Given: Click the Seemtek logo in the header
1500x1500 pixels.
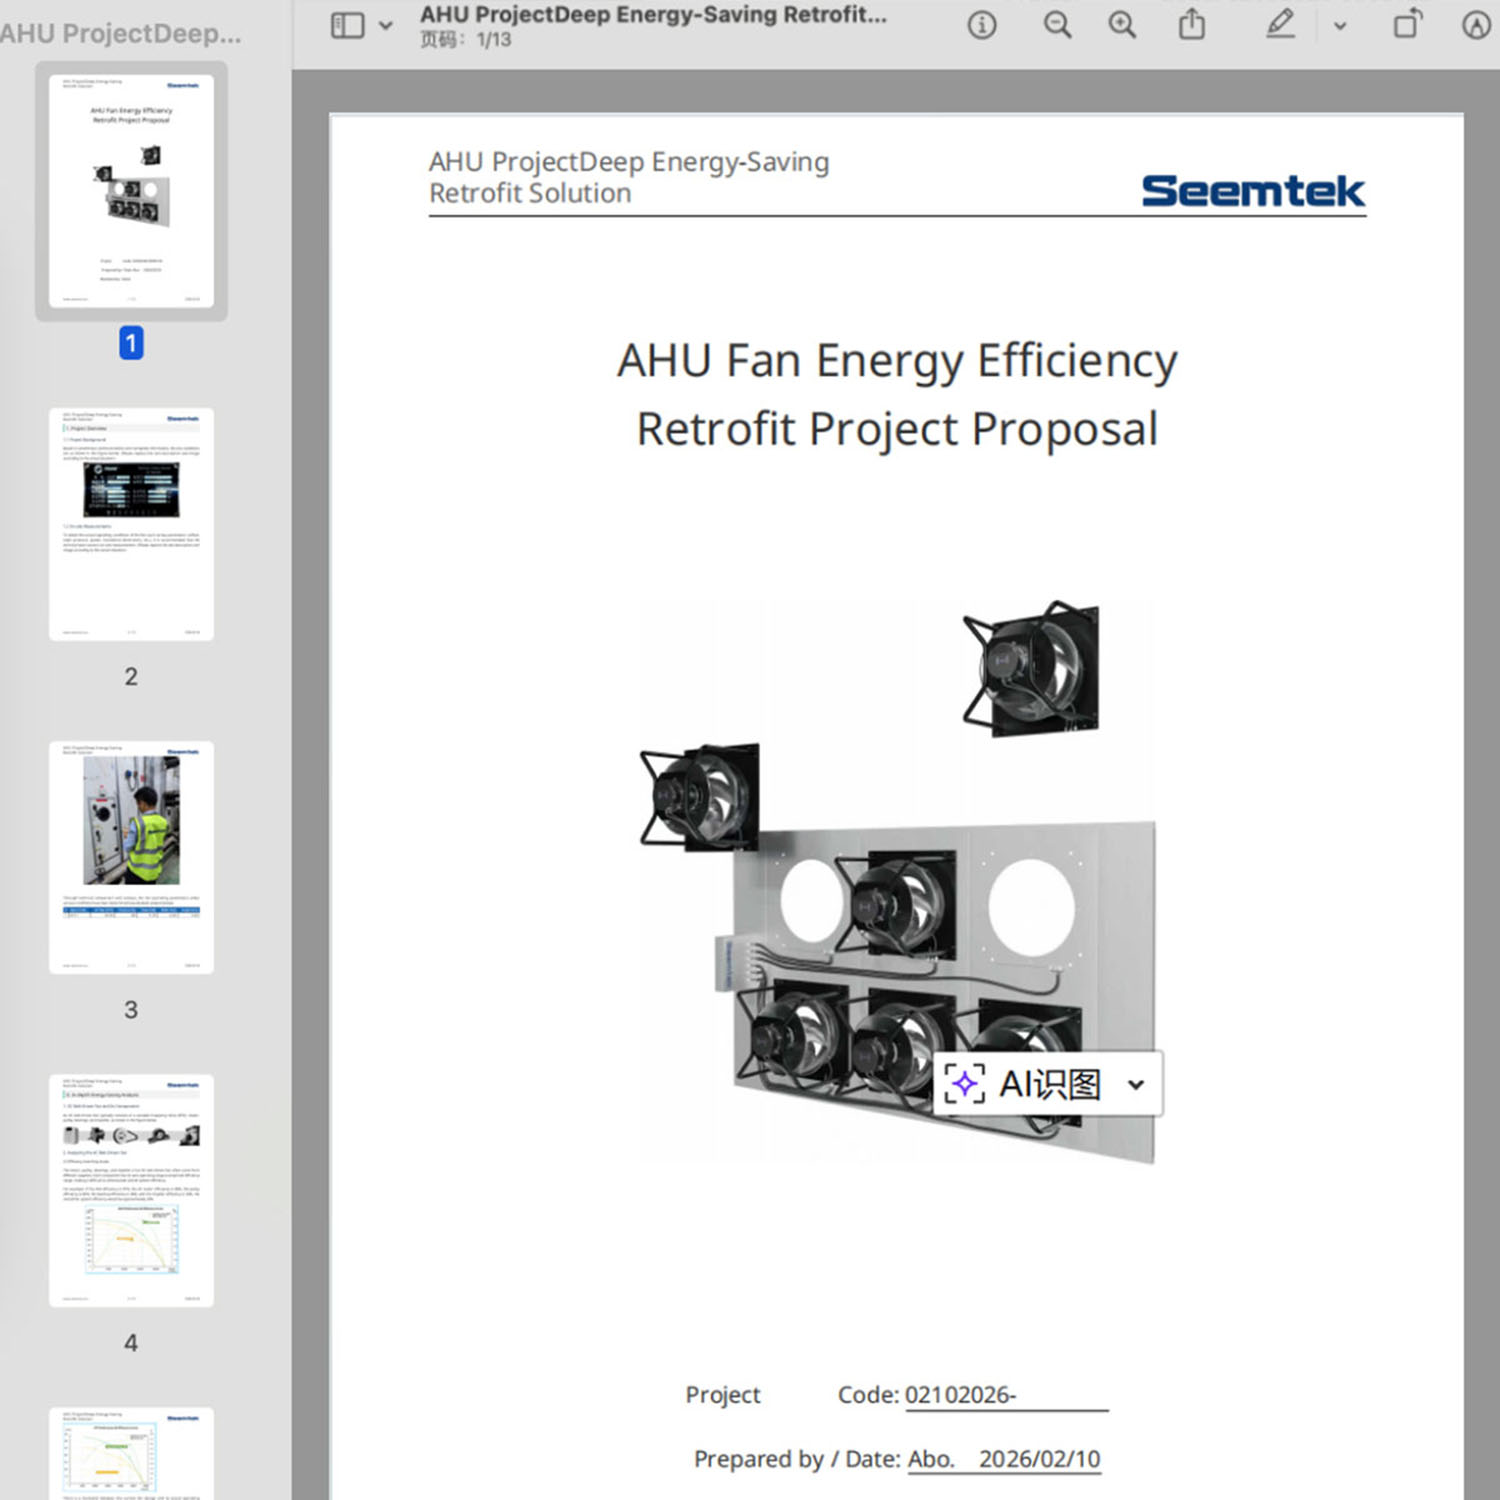Looking at the screenshot, I should pos(1253,191).
